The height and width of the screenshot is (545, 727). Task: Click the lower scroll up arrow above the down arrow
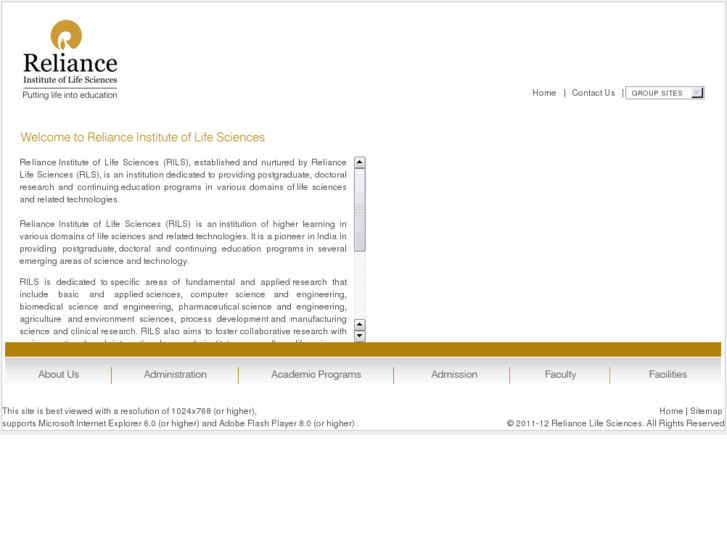(360, 324)
